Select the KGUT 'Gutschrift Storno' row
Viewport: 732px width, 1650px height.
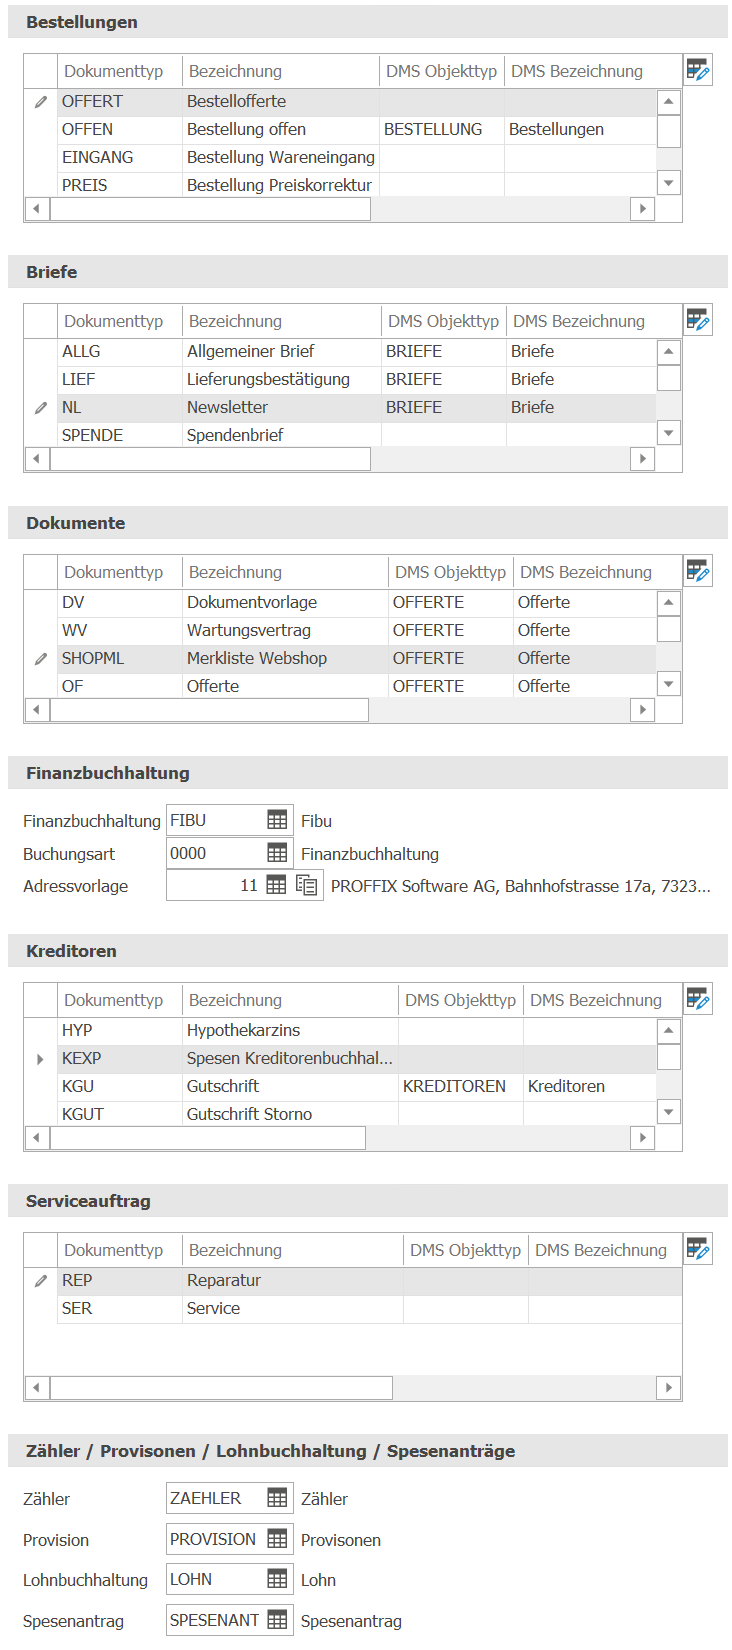(357, 1114)
